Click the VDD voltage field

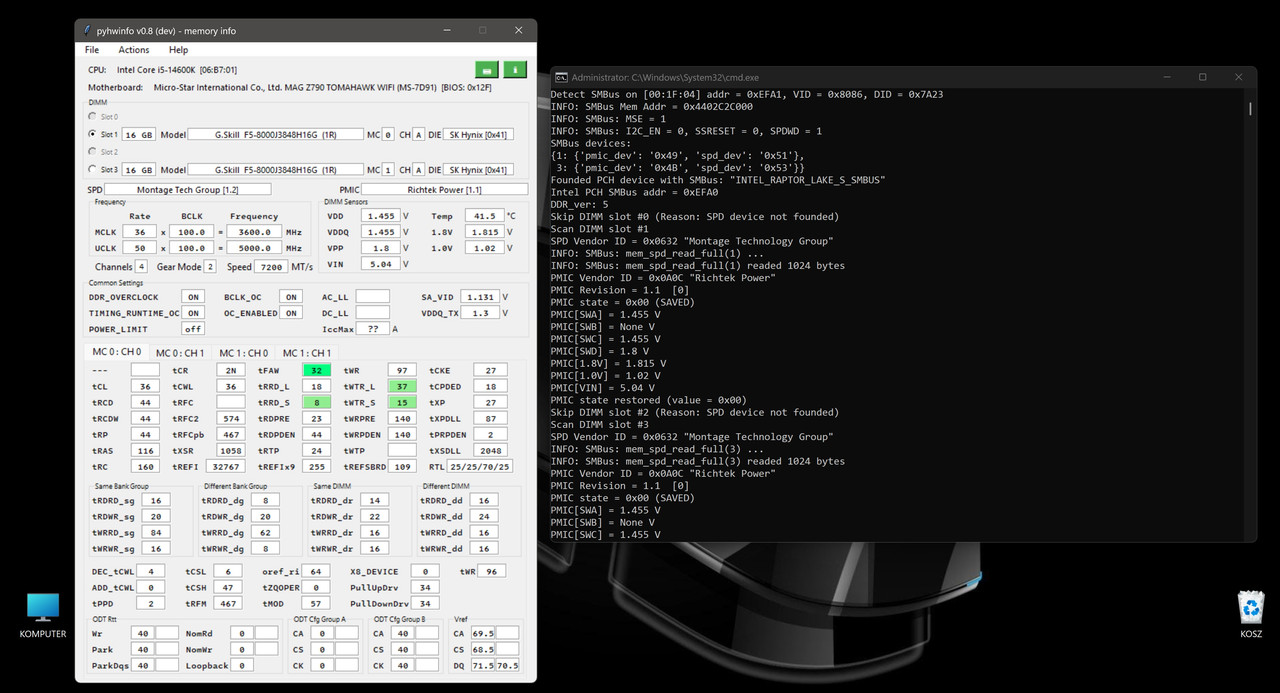click(381, 216)
